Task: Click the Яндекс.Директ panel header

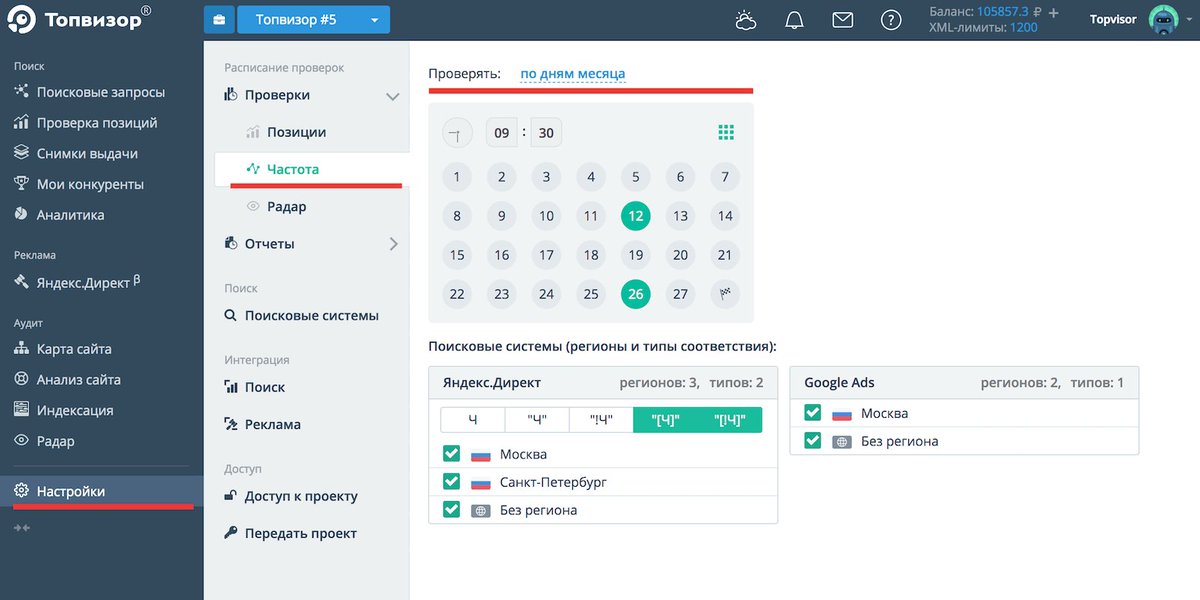Action: (x=603, y=383)
